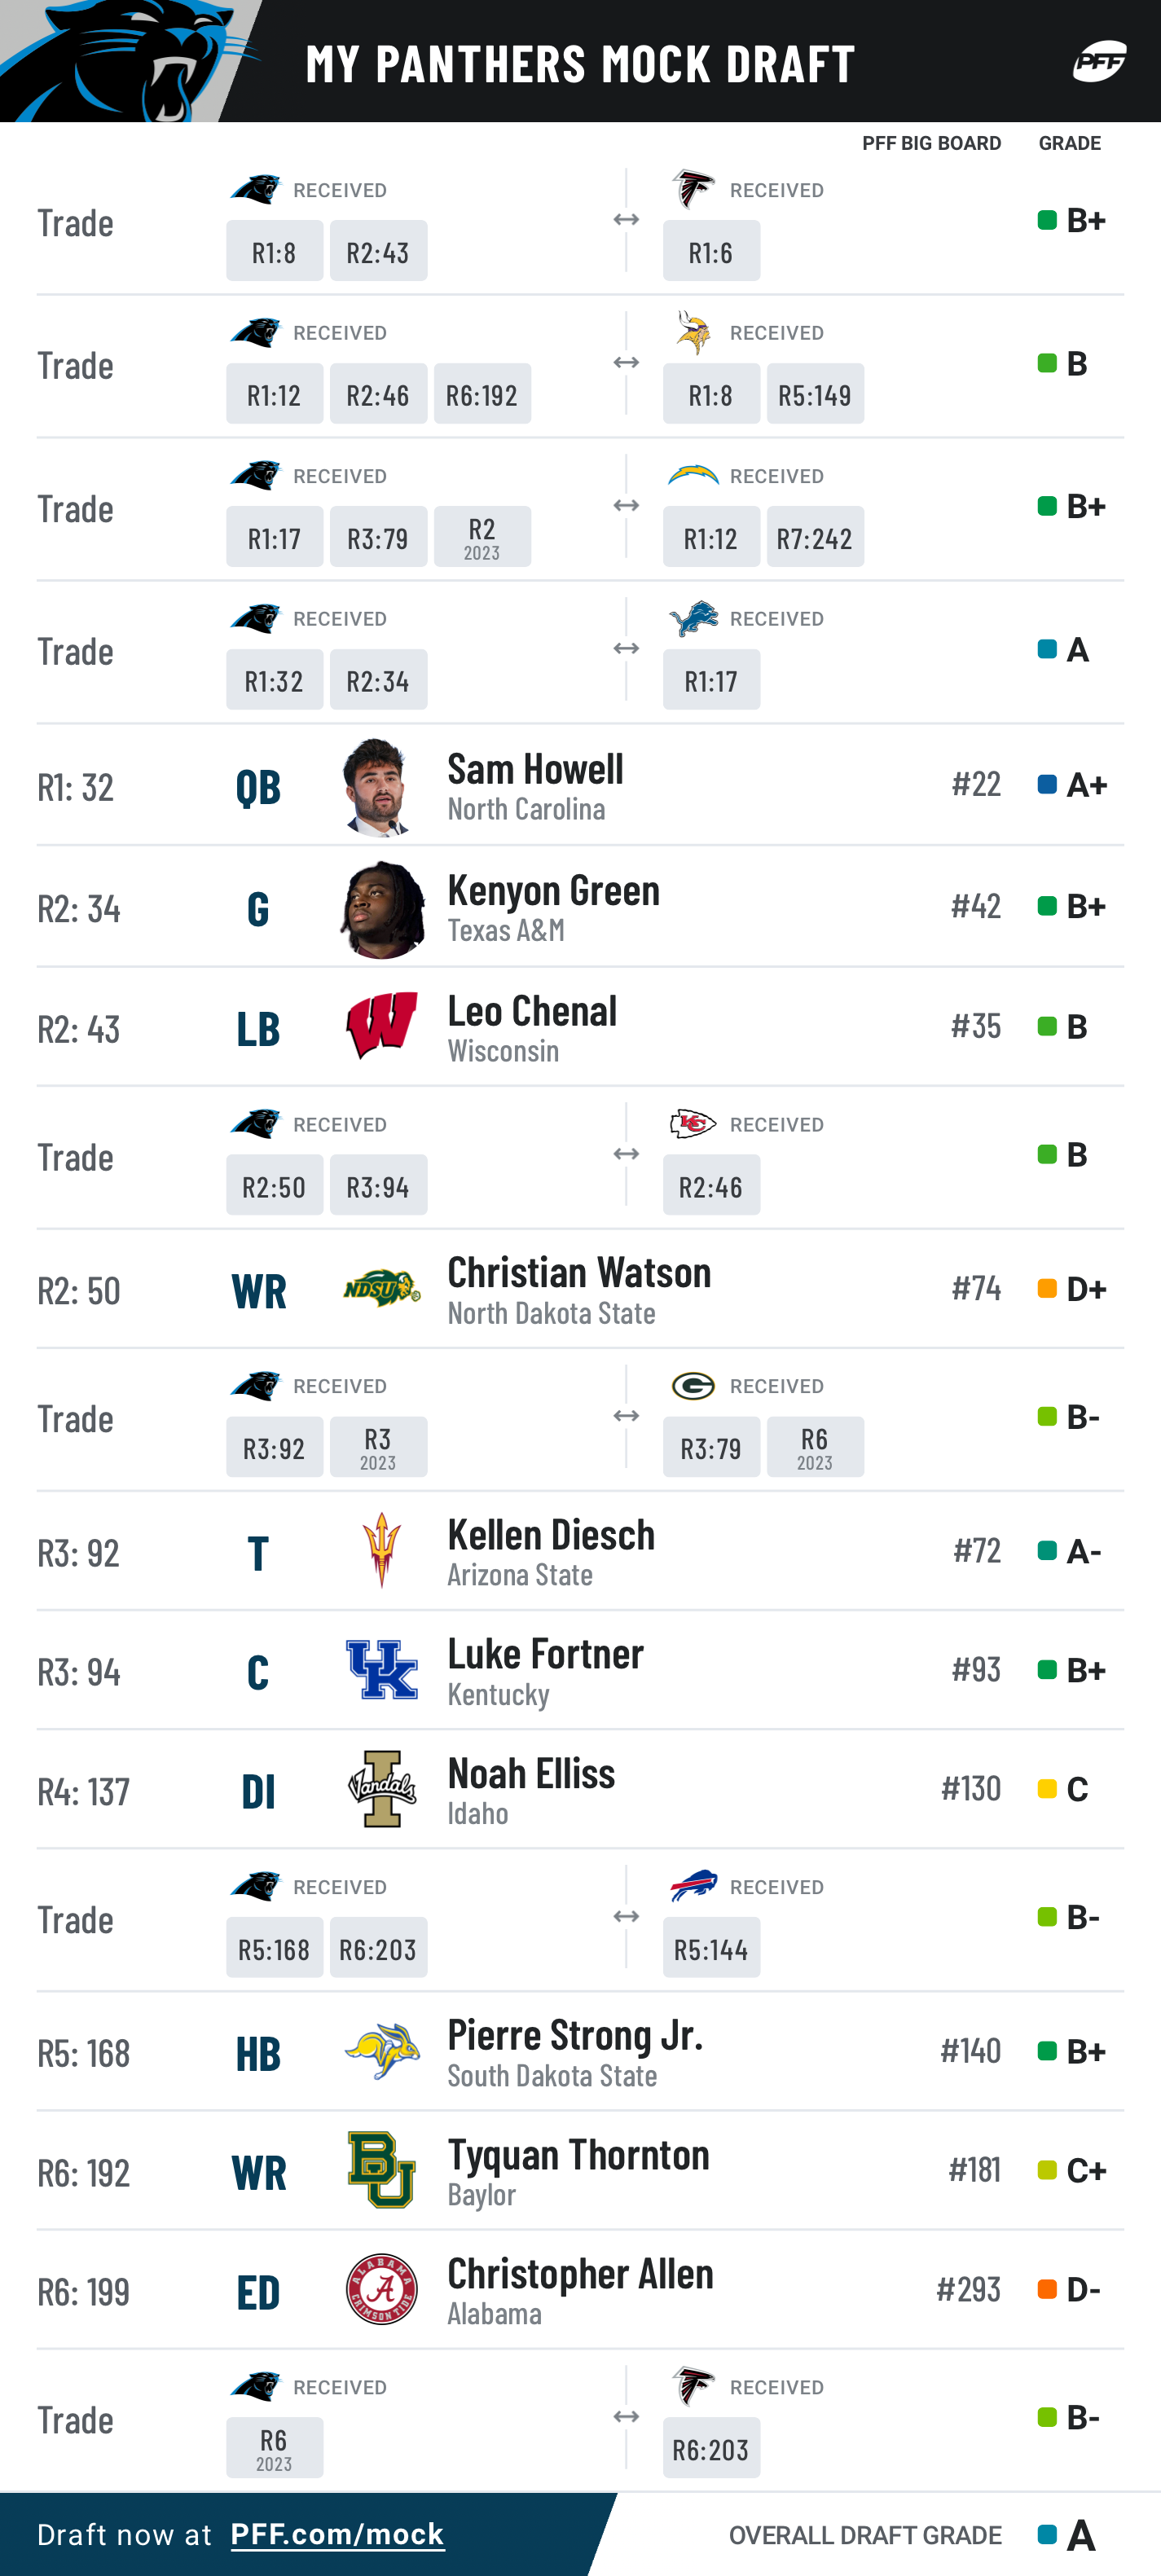Image resolution: width=1161 pixels, height=2576 pixels.
Task: Click the Wisconsin logo beside Leo Chenal
Action: pyautogui.click(x=381, y=1026)
